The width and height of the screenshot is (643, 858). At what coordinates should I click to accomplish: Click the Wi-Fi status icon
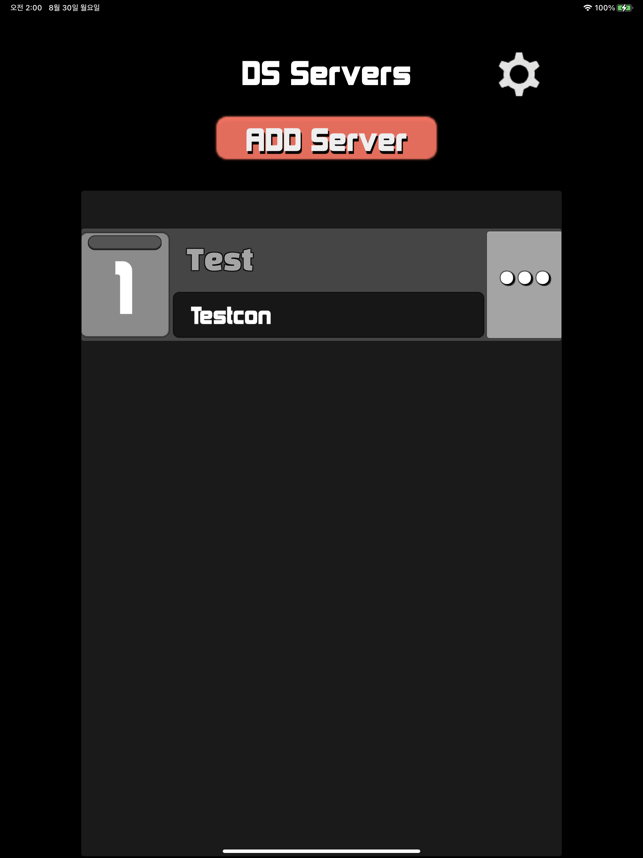tap(587, 8)
